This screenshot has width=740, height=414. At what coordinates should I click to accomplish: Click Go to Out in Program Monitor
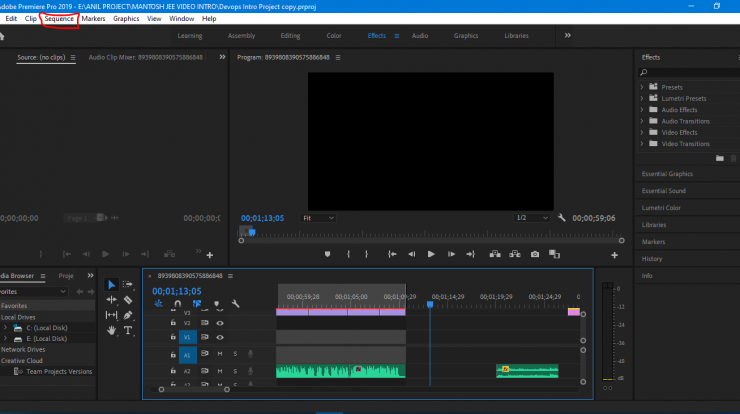click(471, 254)
